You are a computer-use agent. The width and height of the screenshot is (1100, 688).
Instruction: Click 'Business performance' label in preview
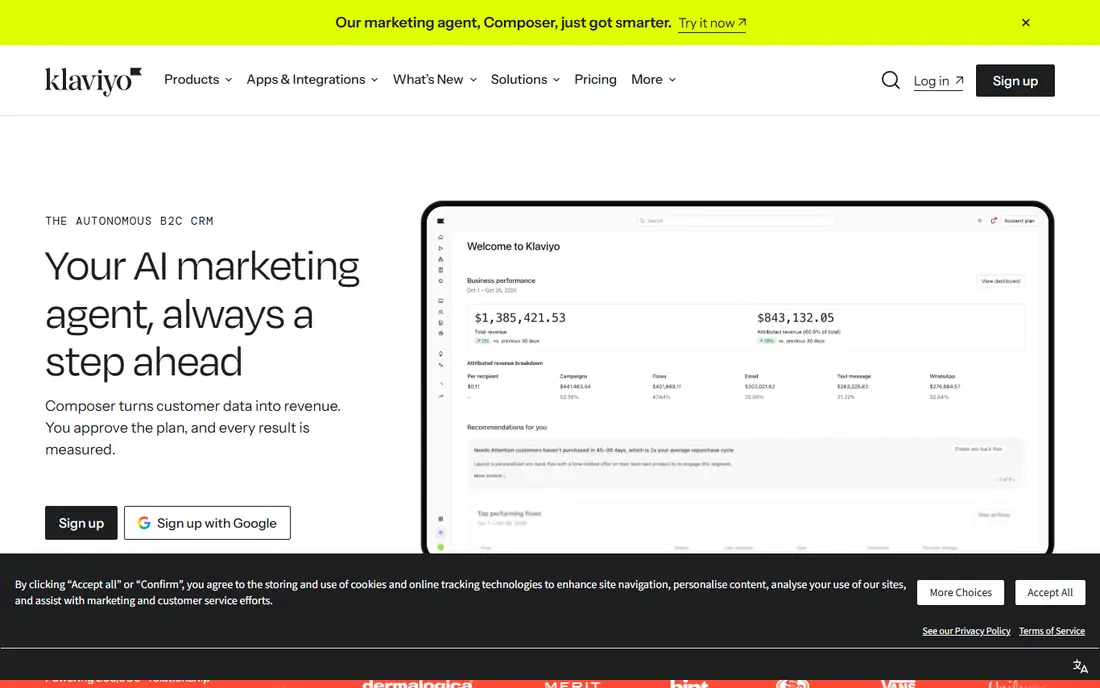[x=501, y=281]
